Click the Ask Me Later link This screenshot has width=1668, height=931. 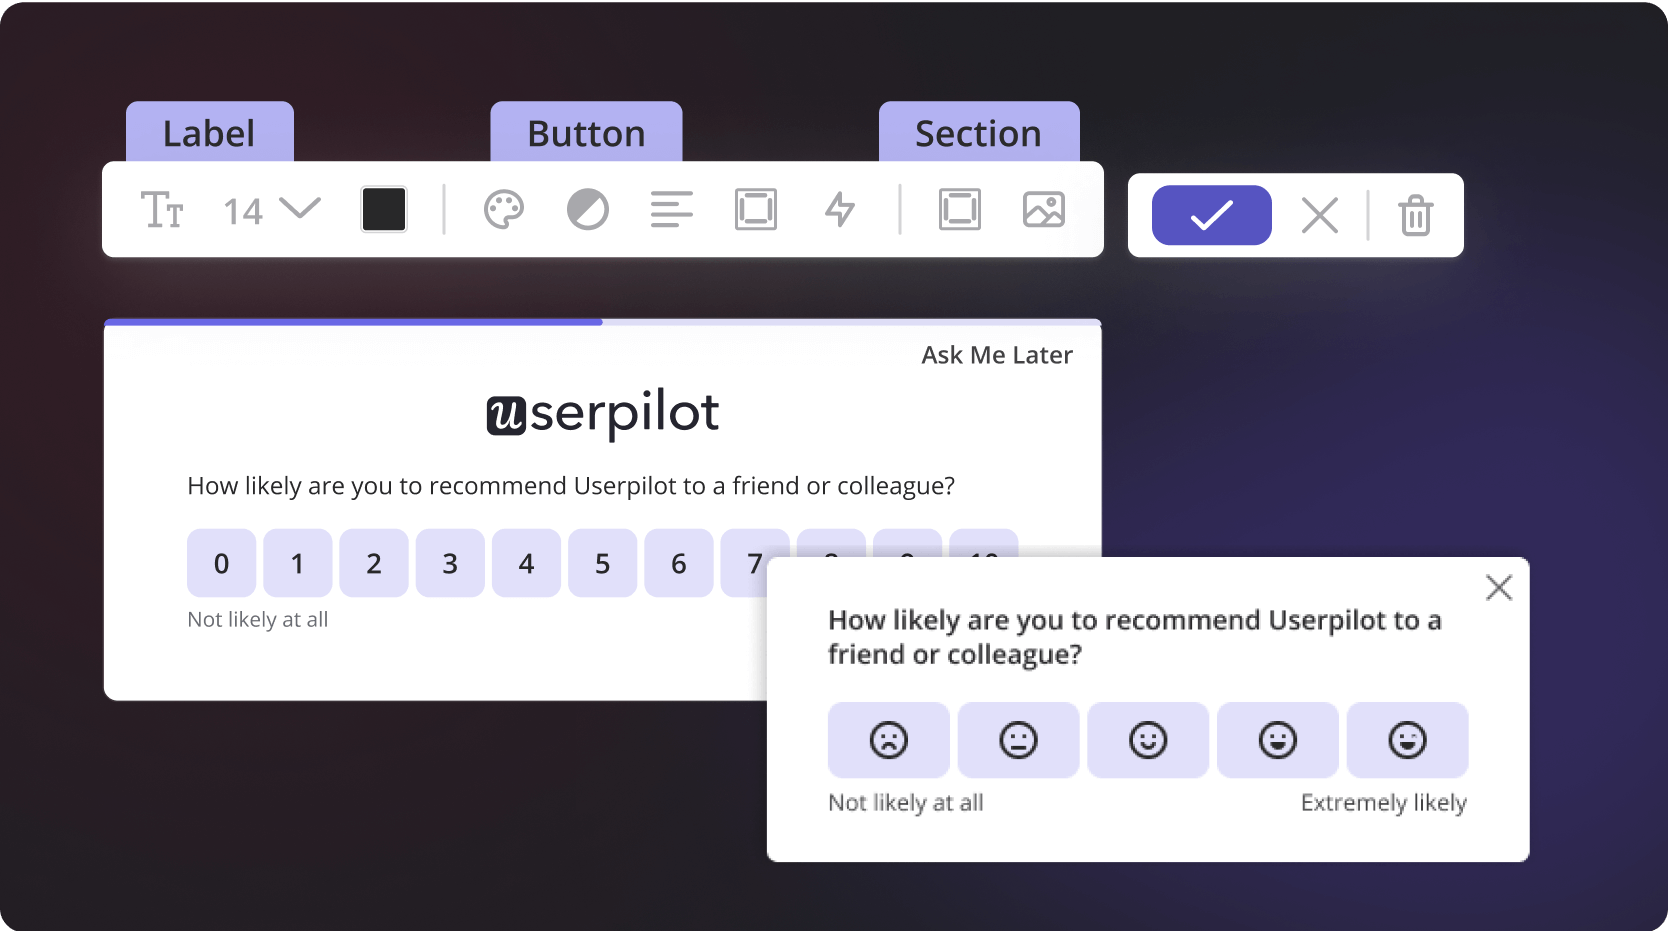996,355
